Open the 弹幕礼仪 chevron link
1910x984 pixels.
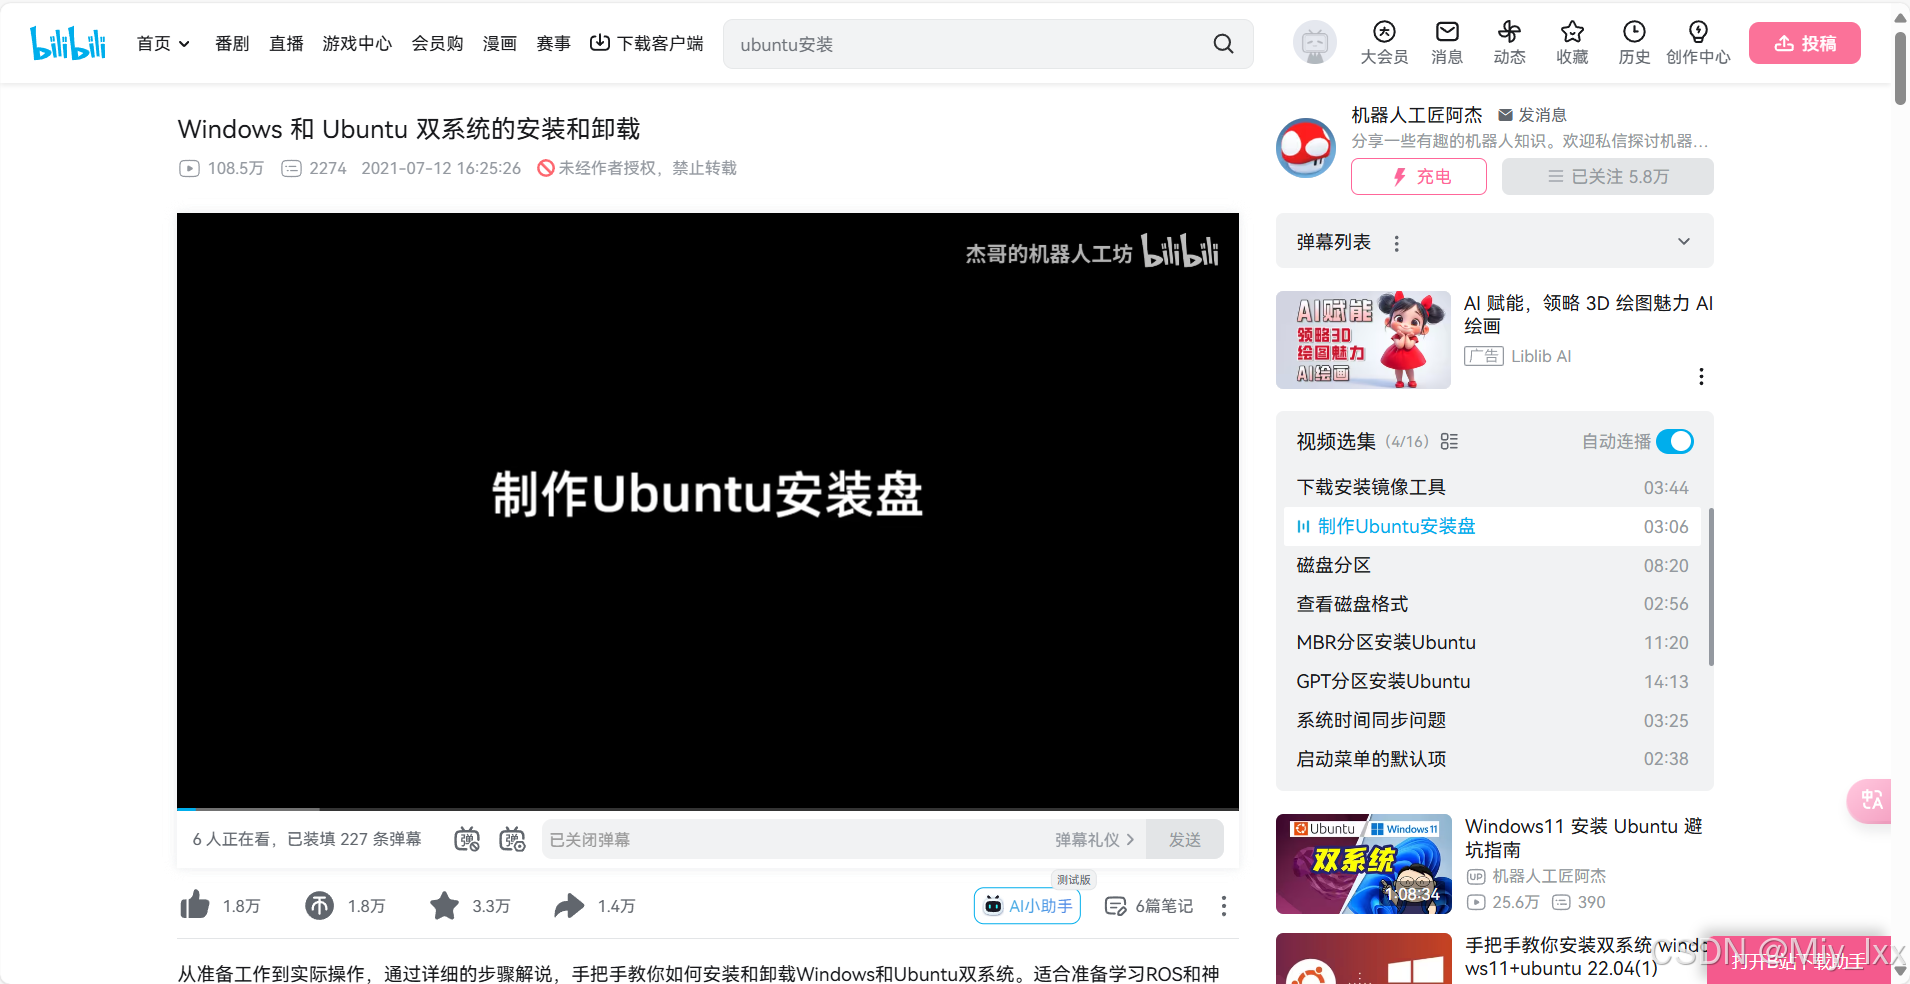pyautogui.click(x=1094, y=839)
